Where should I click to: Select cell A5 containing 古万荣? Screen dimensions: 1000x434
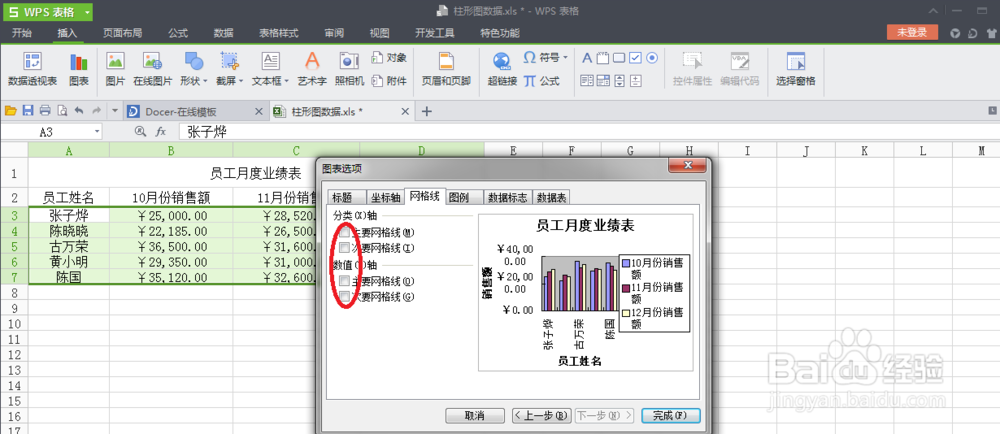(x=68, y=246)
